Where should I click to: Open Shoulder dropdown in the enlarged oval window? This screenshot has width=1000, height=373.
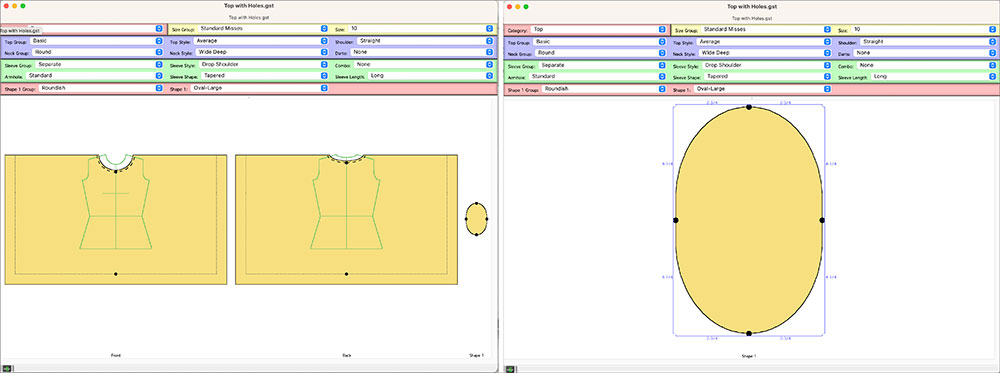(929, 41)
